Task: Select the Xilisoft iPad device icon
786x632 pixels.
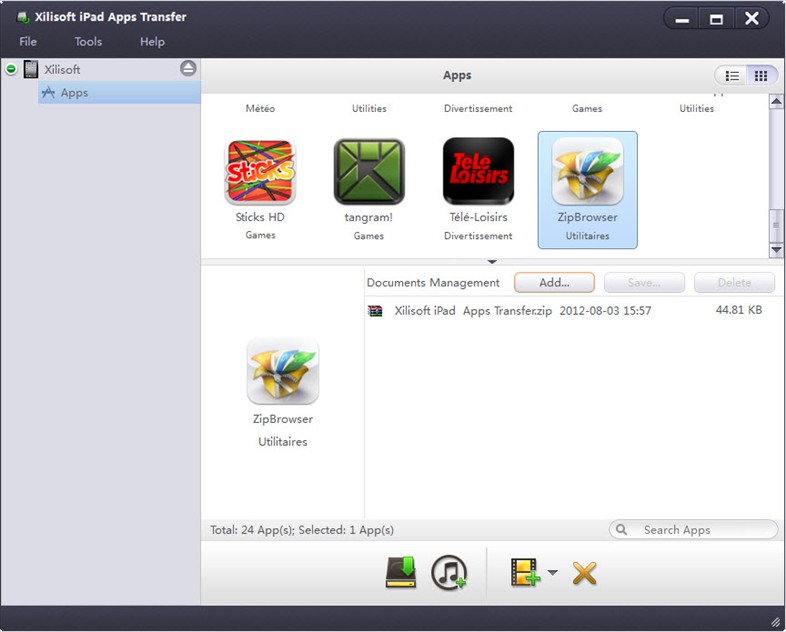Action: 31,69
